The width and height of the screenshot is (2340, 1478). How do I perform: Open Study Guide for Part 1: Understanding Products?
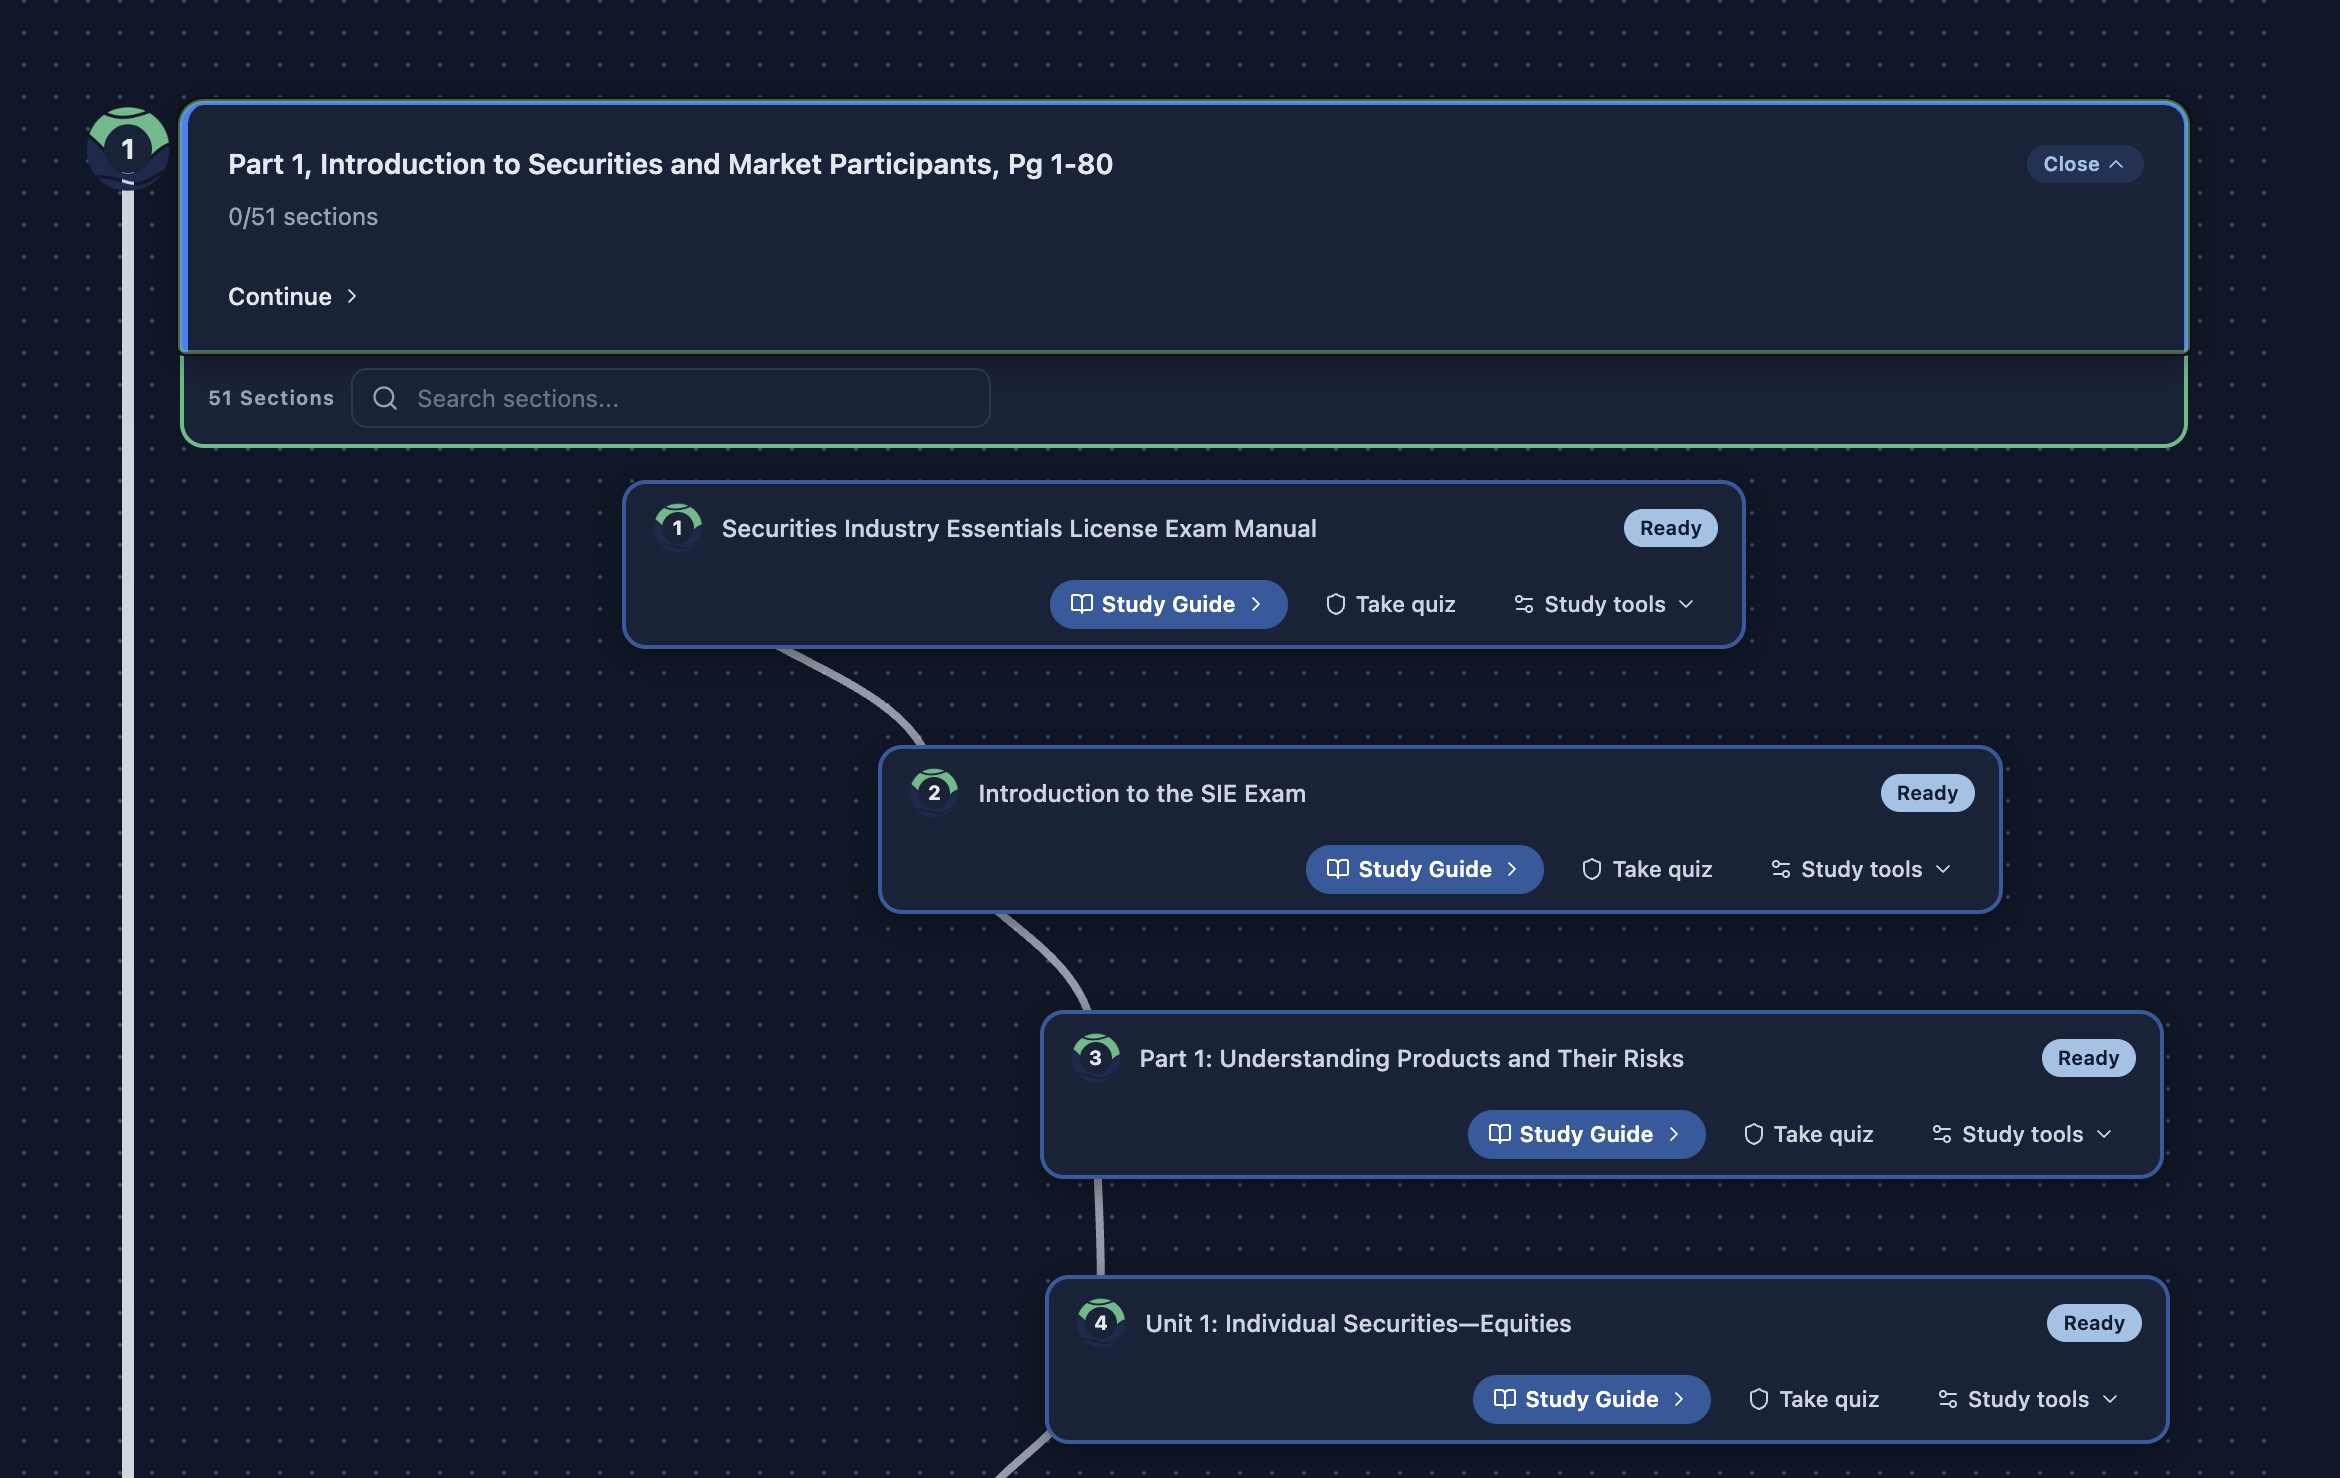pyautogui.click(x=1586, y=1134)
